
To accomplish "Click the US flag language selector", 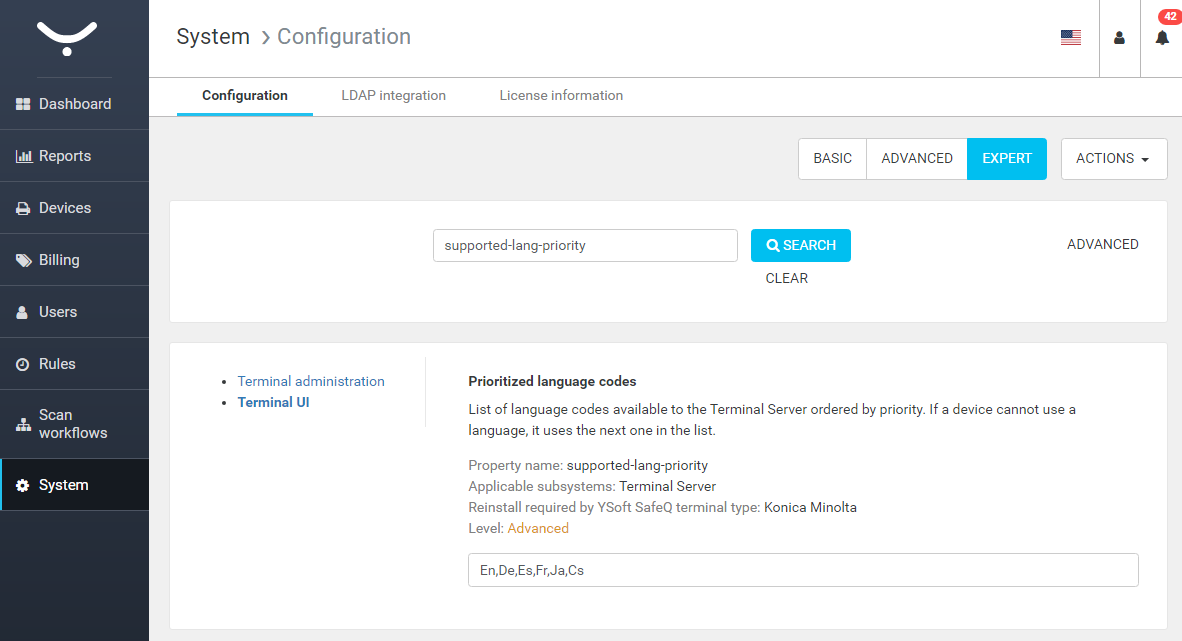I will 1070,38.
